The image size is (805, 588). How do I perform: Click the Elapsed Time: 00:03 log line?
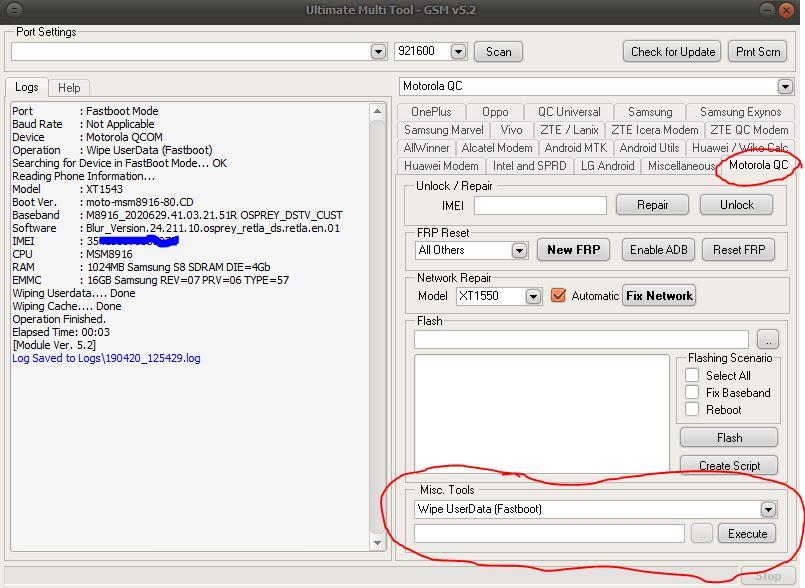61,332
